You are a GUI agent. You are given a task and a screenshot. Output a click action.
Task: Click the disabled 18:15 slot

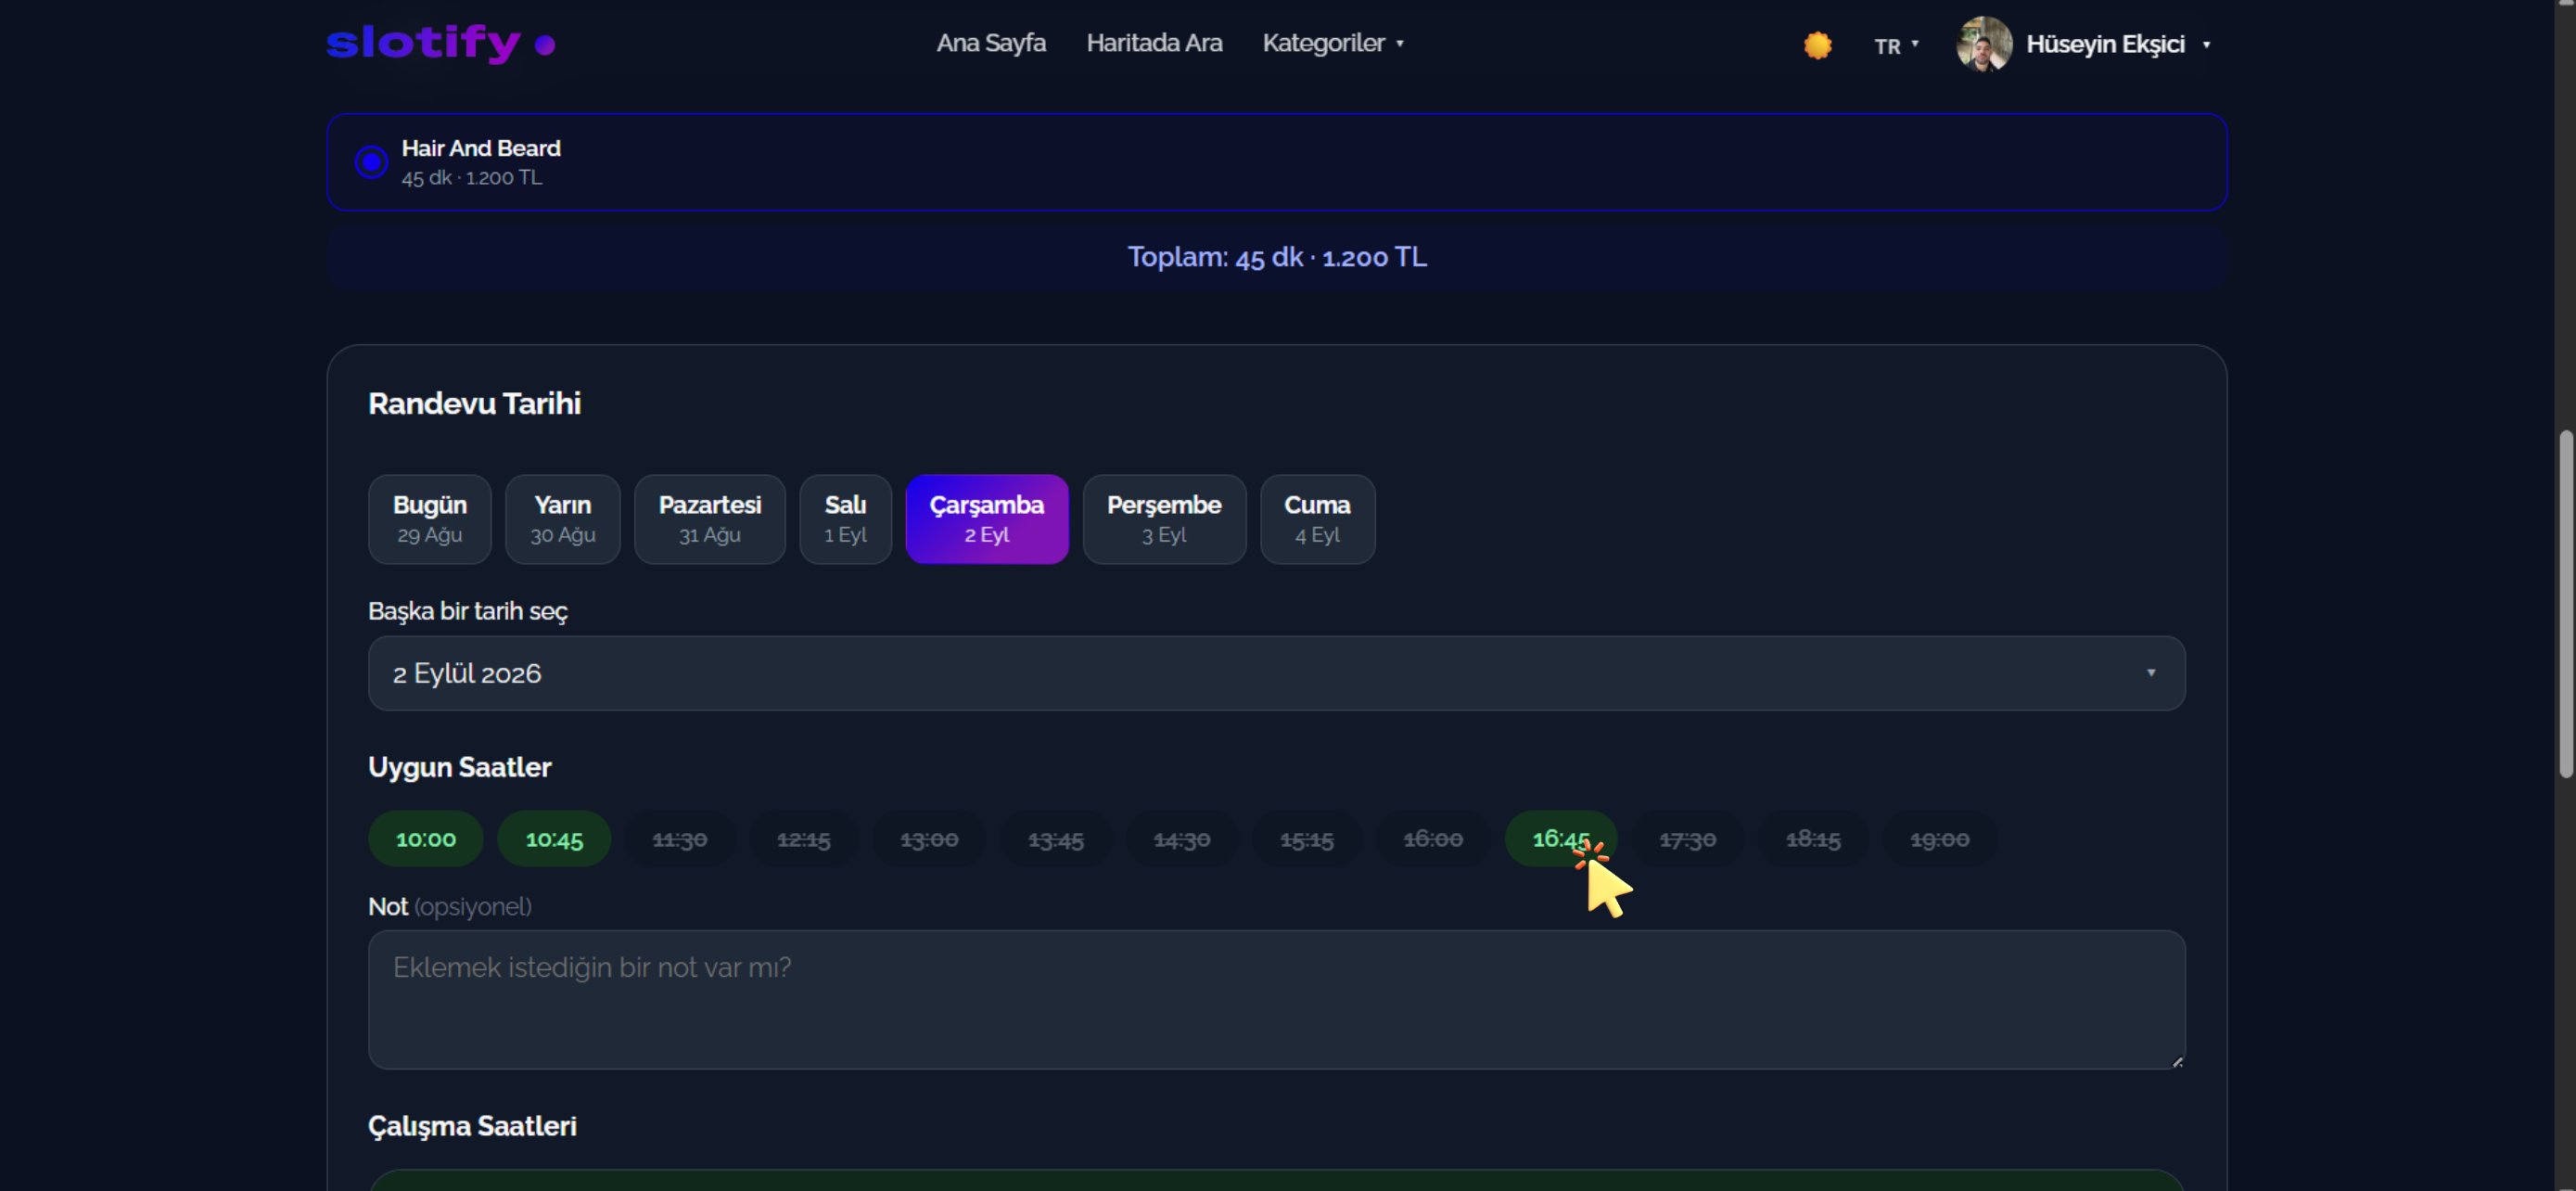(1813, 839)
